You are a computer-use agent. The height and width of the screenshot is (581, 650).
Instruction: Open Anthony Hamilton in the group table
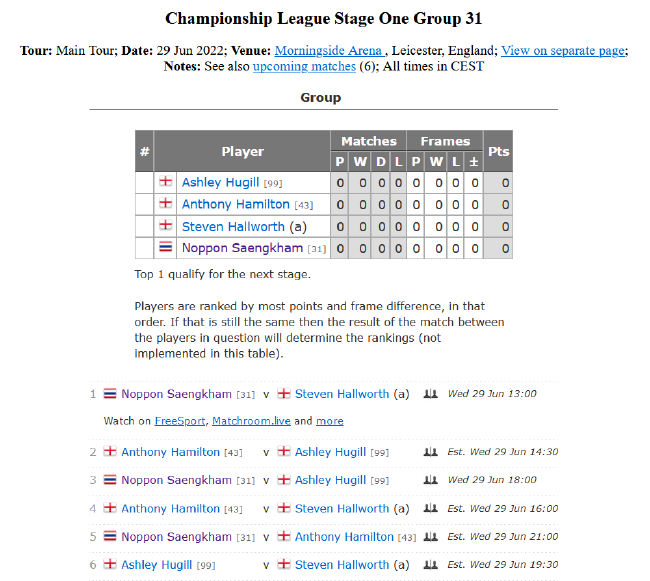click(235, 204)
